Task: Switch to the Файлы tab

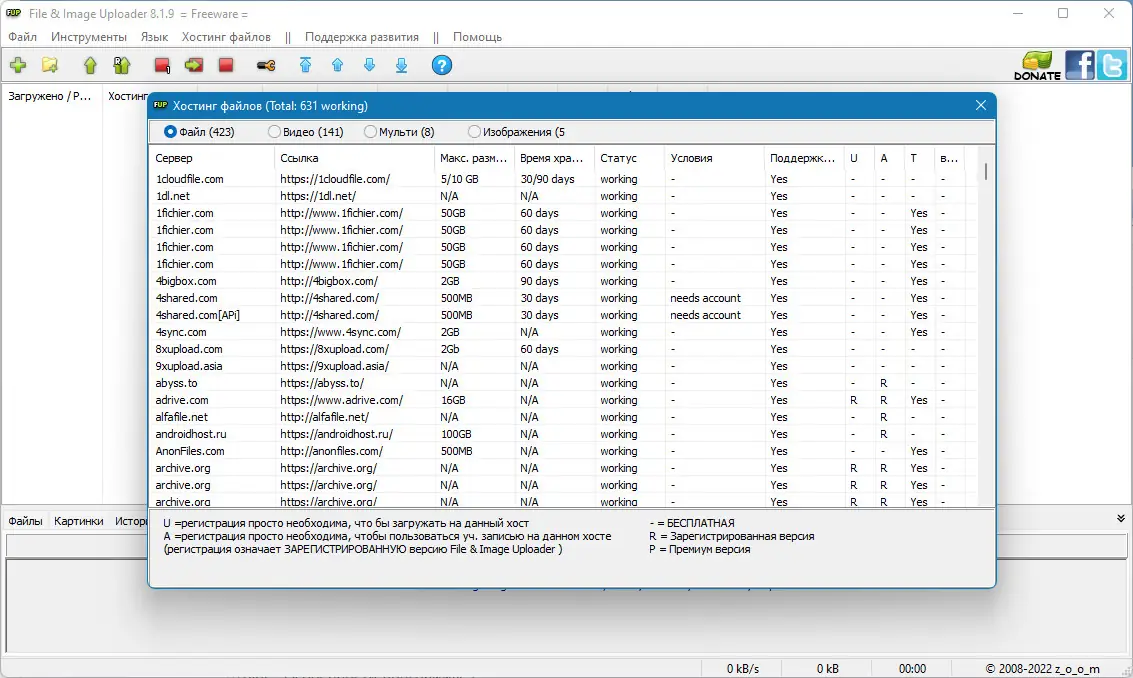Action: pos(25,520)
